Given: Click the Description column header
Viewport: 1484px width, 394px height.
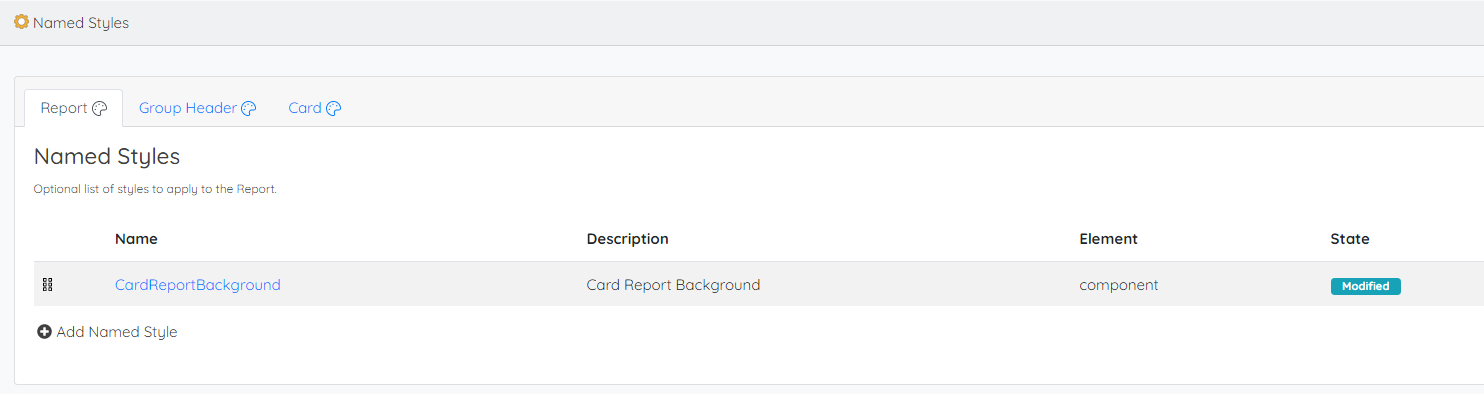Looking at the screenshot, I should (x=627, y=239).
